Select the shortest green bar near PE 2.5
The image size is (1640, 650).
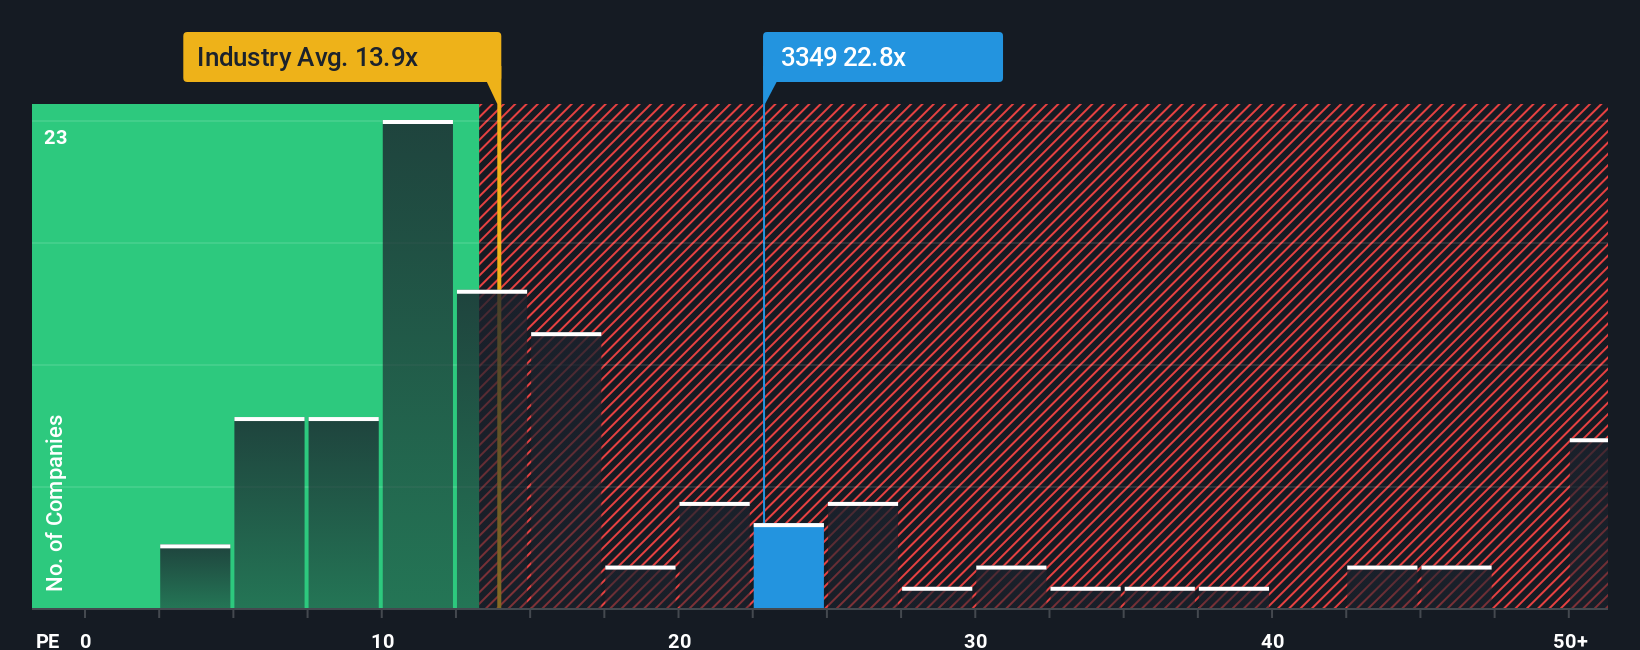click(x=195, y=576)
